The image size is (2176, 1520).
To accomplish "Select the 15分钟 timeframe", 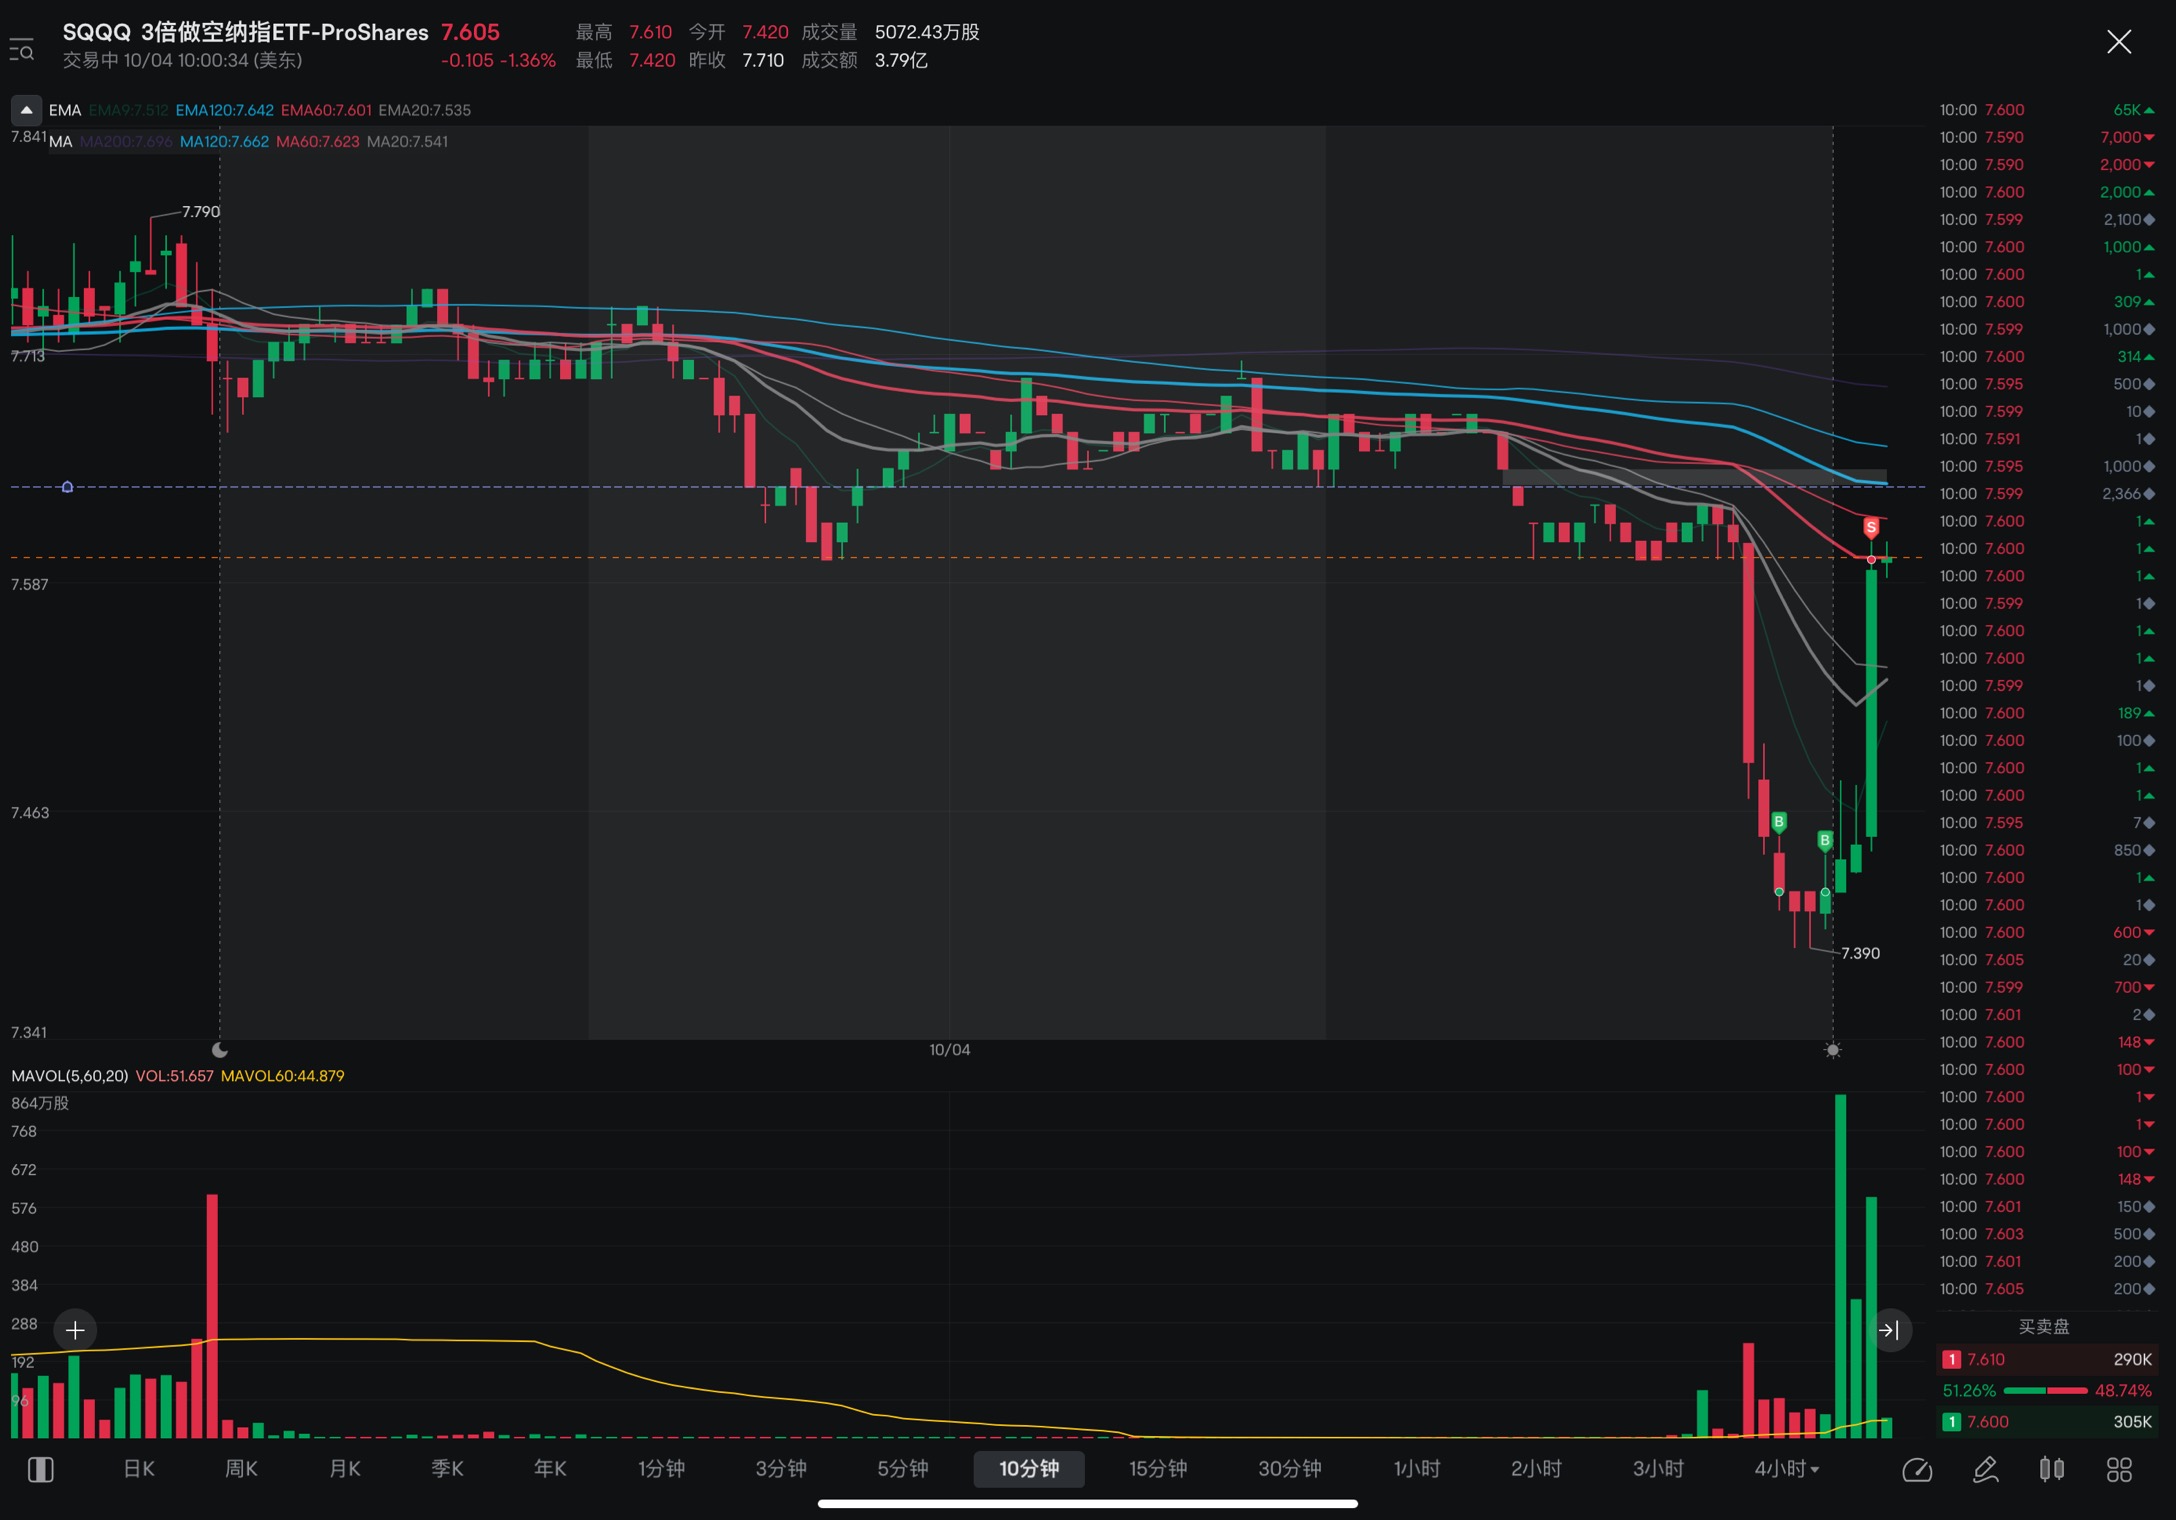I will click(1158, 1469).
